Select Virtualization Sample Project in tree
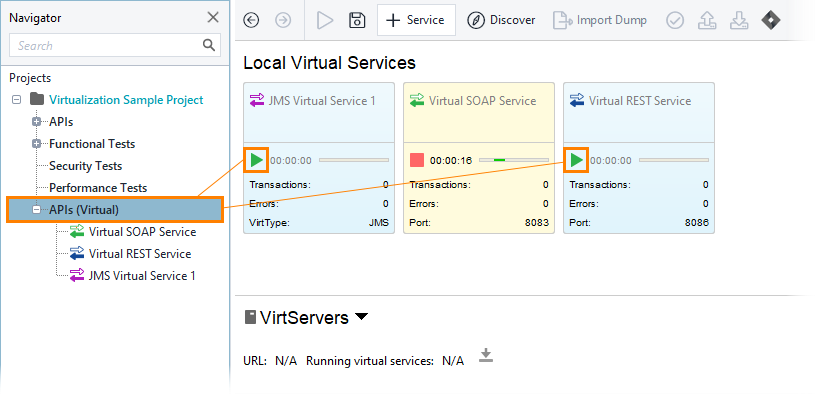This screenshot has width=816, height=395. click(126, 99)
